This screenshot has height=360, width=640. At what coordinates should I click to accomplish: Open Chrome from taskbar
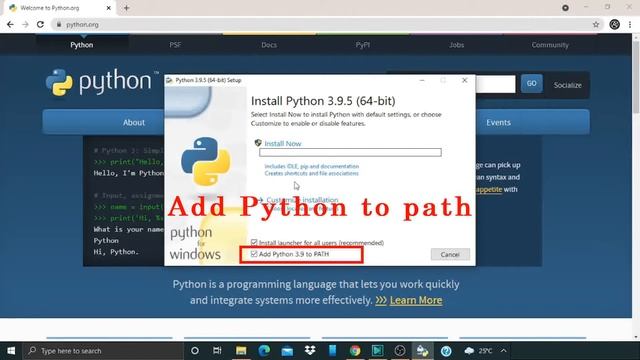(355, 351)
